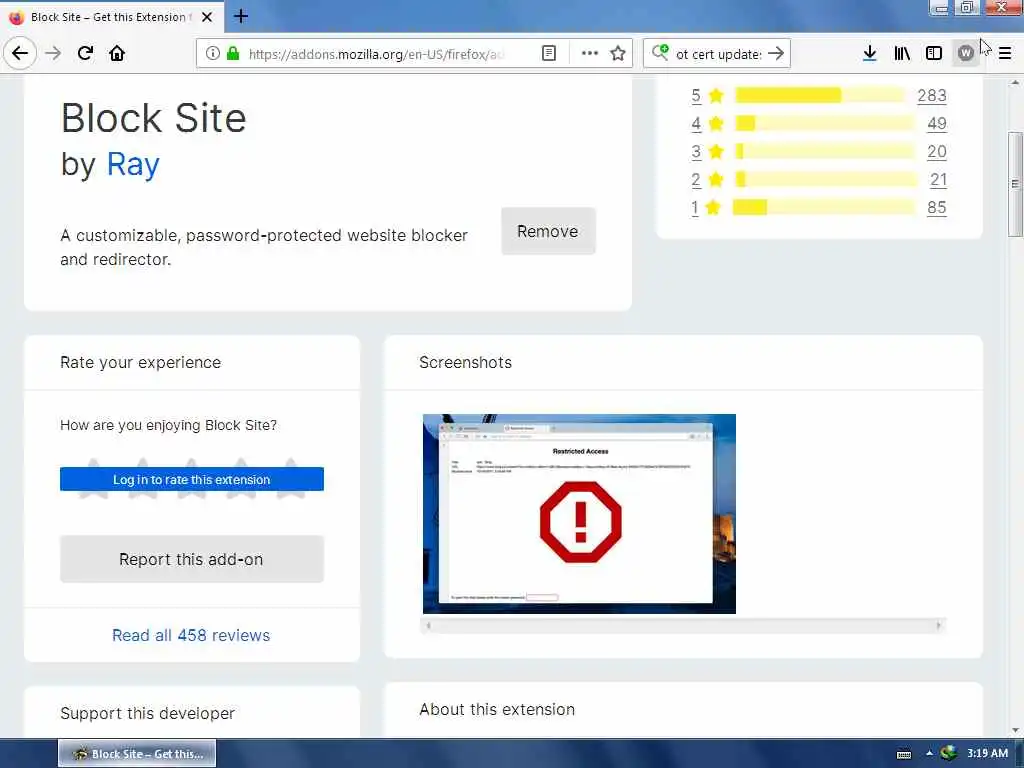Reload the current page
The image size is (1024, 768).
[x=86, y=54]
